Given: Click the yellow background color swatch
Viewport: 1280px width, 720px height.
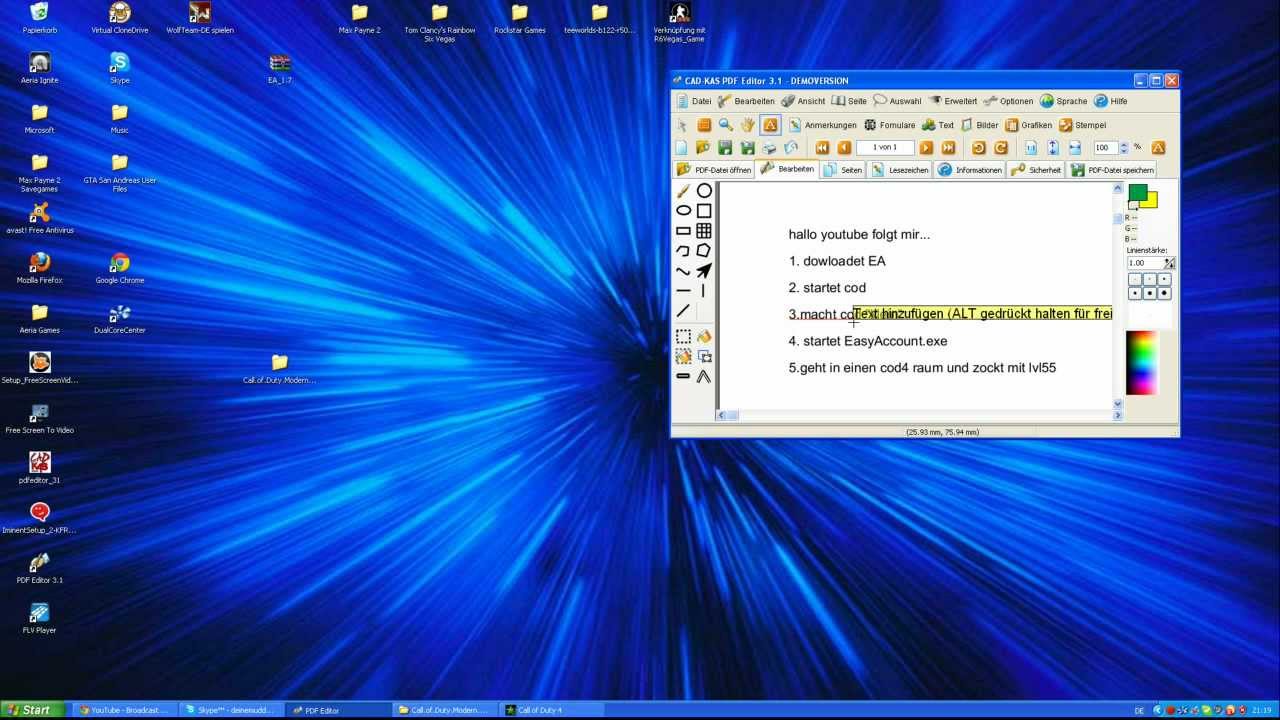Looking at the screenshot, I should pos(1151,201).
